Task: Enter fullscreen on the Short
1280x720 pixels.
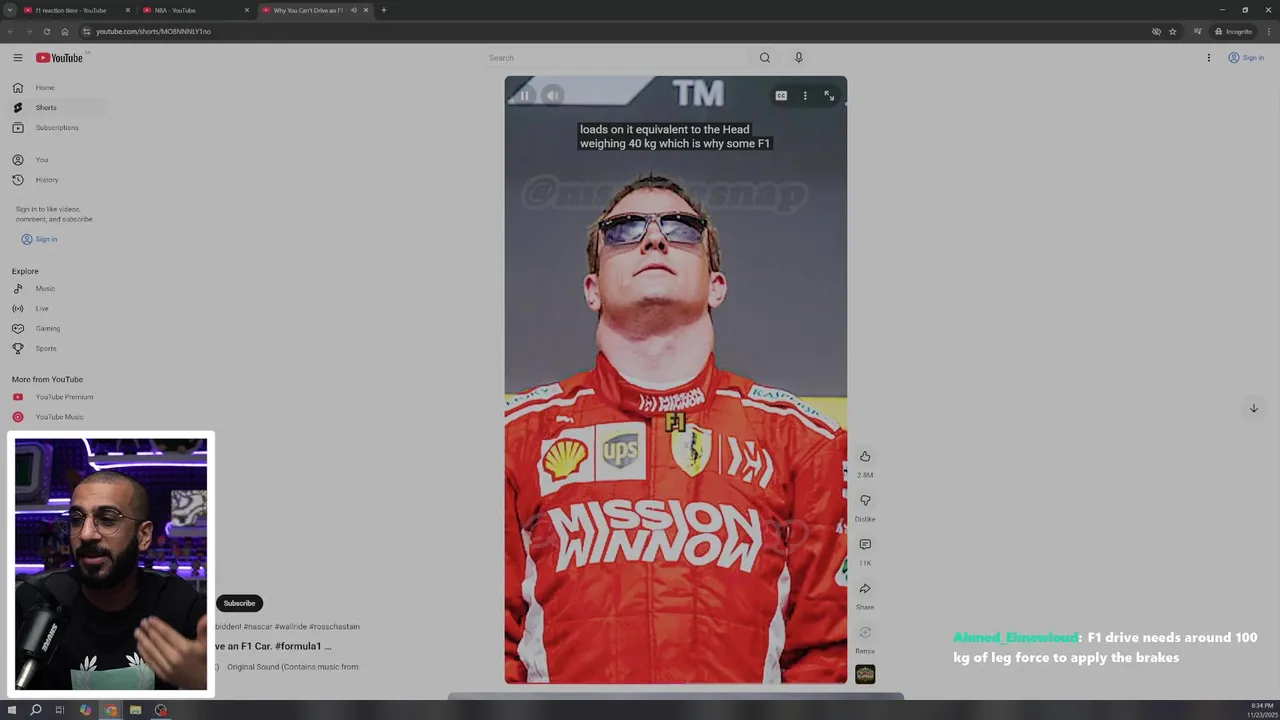Action: [x=829, y=96]
